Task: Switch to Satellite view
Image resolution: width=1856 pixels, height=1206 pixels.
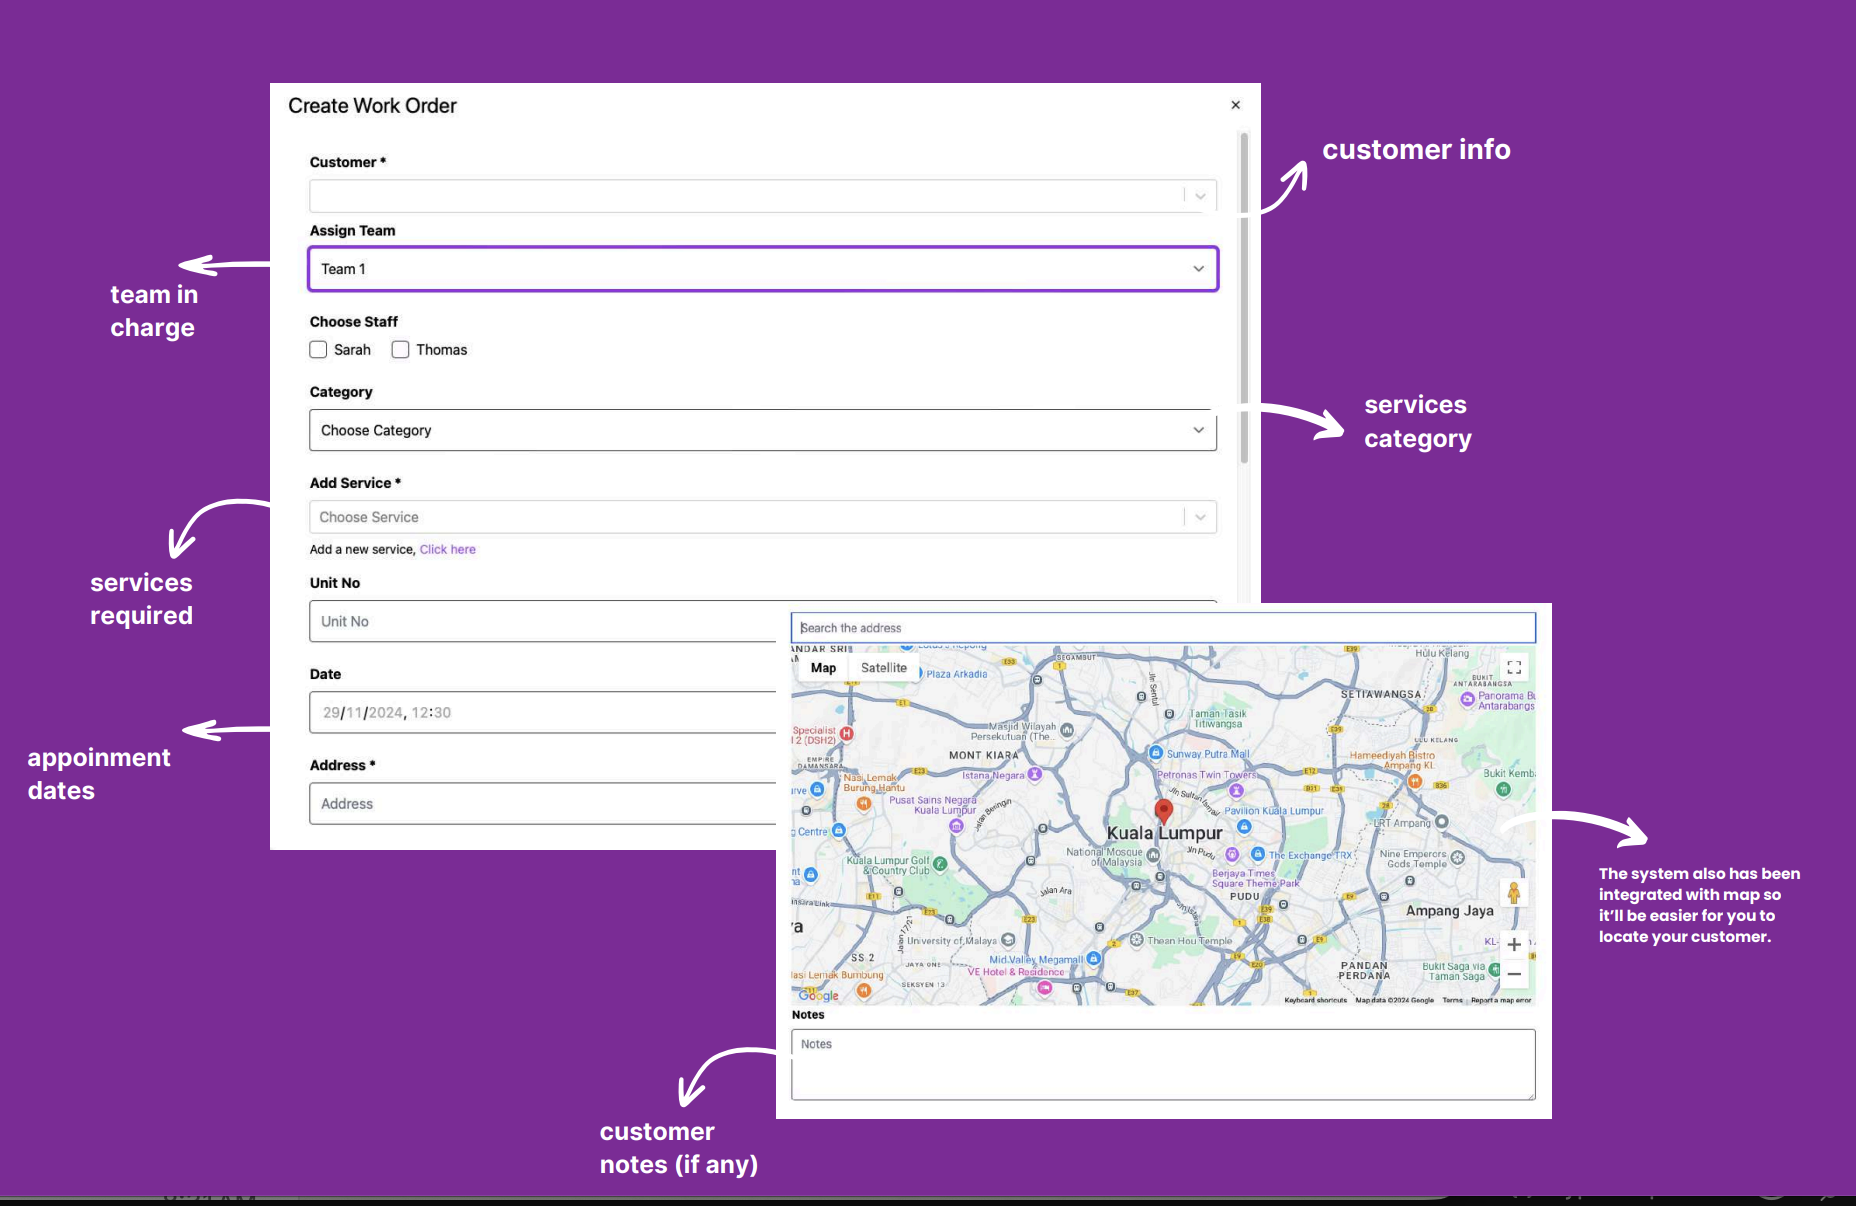Action: click(884, 667)
